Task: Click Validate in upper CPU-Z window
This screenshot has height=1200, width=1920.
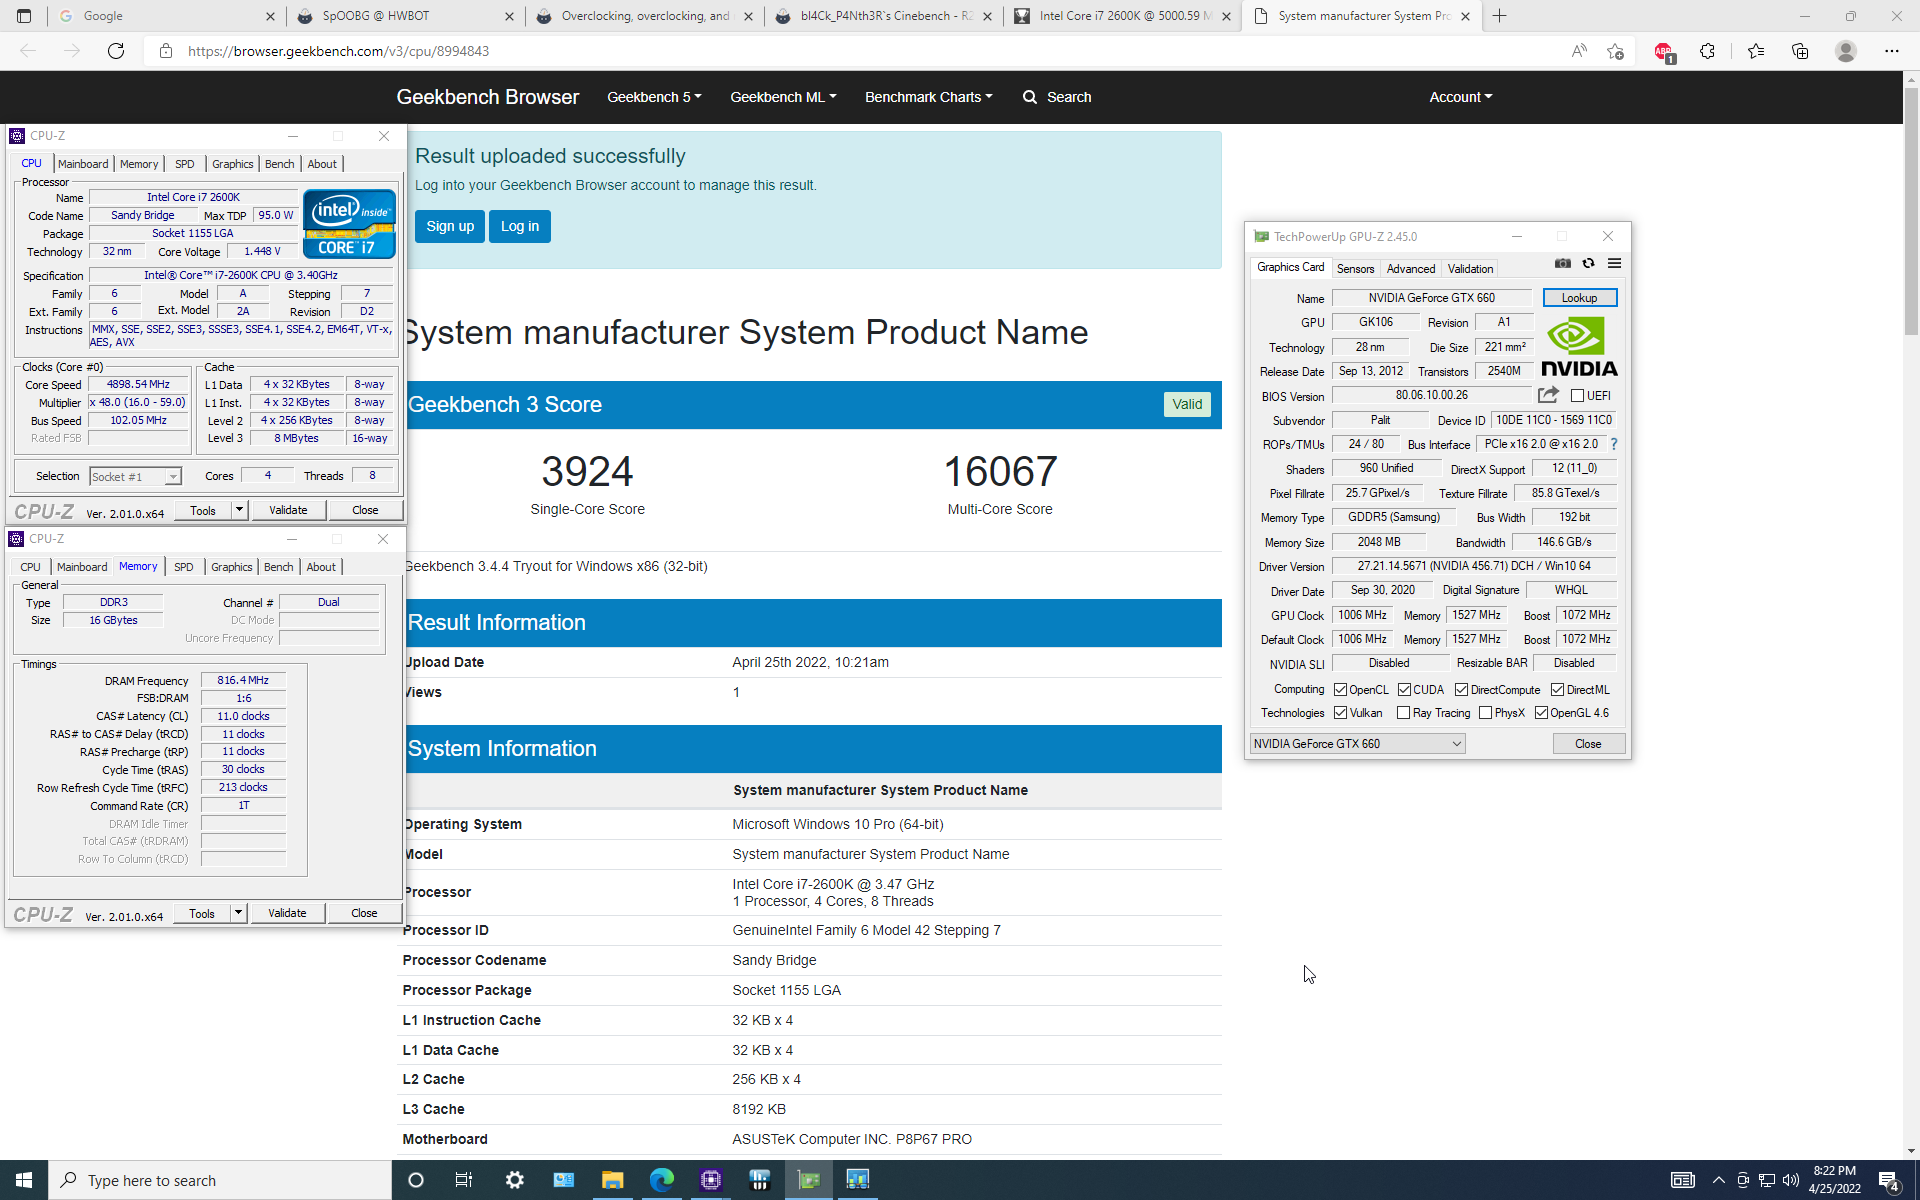Action: click(x=288, y=510)
